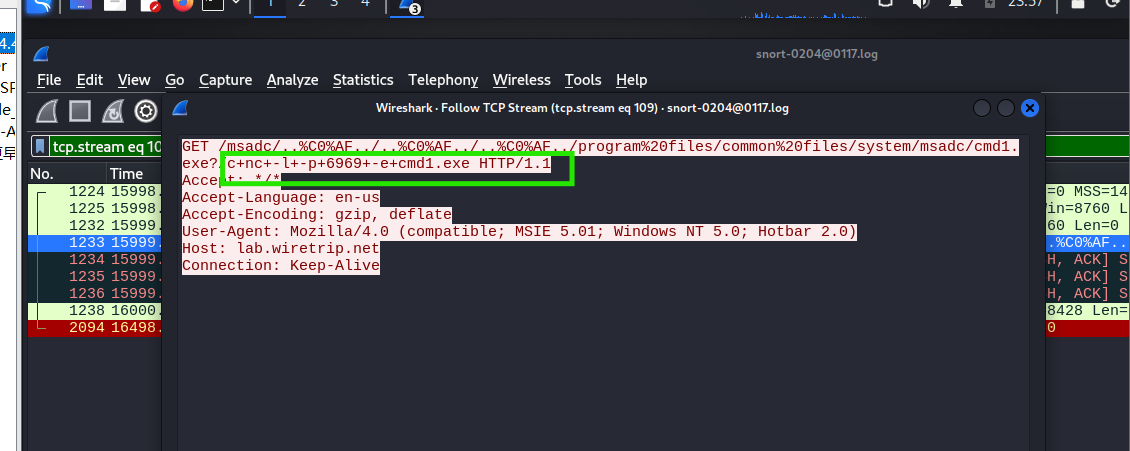1130x451 pixels.
Task: Open the Go menu
Action: coord(175,80)
